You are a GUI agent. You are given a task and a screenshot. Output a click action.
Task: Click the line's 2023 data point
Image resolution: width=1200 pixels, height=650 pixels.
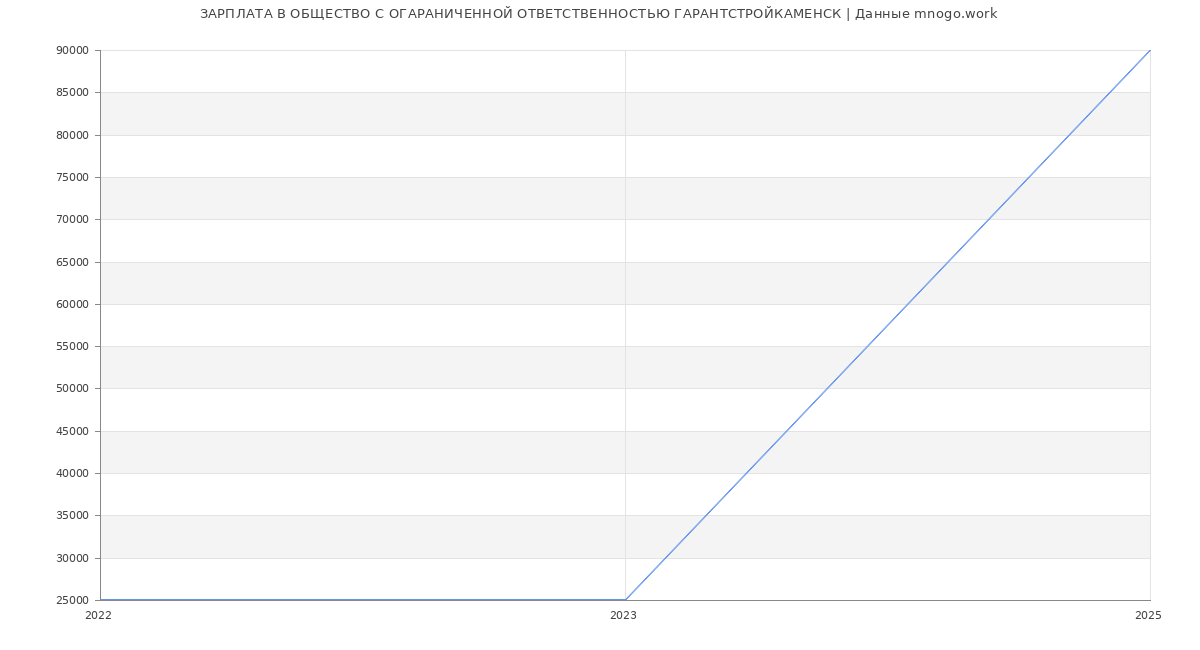[625, 600]
